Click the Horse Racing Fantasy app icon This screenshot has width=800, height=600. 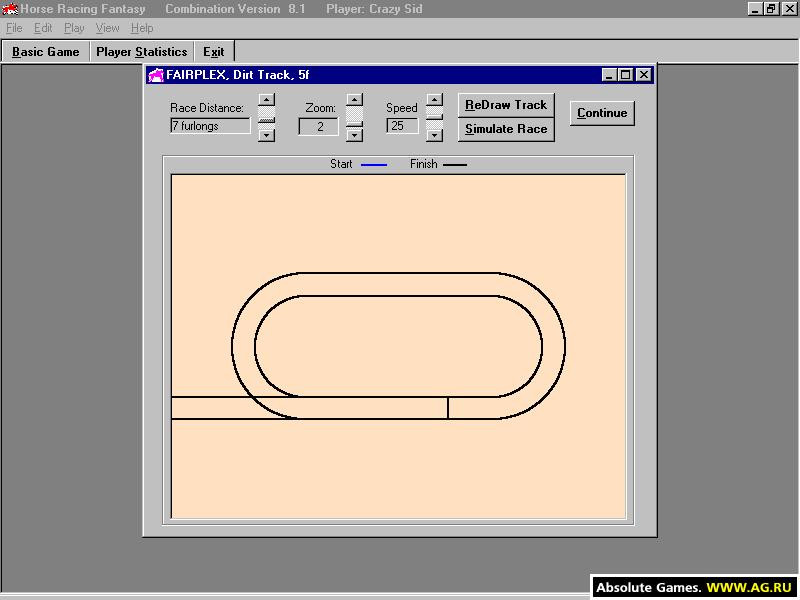pyautogui.click(x=10, y=9)
